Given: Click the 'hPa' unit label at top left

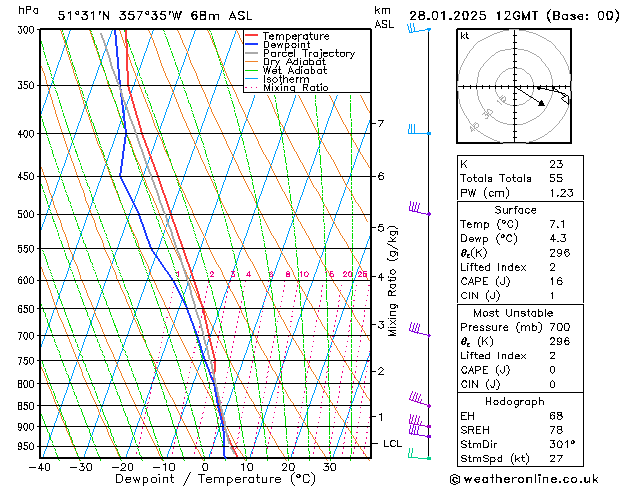Looking at the screenshot, I should click(28, 10).
